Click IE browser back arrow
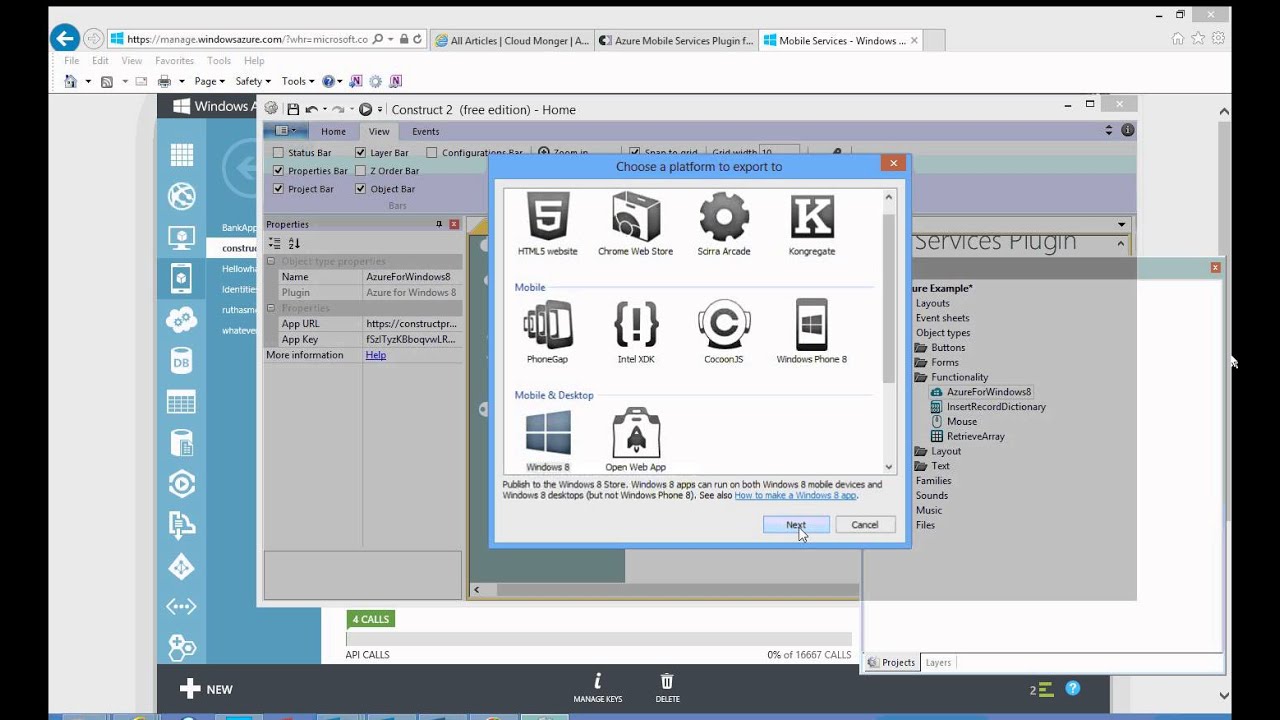The image size is (1280, 720). point(65,39)
